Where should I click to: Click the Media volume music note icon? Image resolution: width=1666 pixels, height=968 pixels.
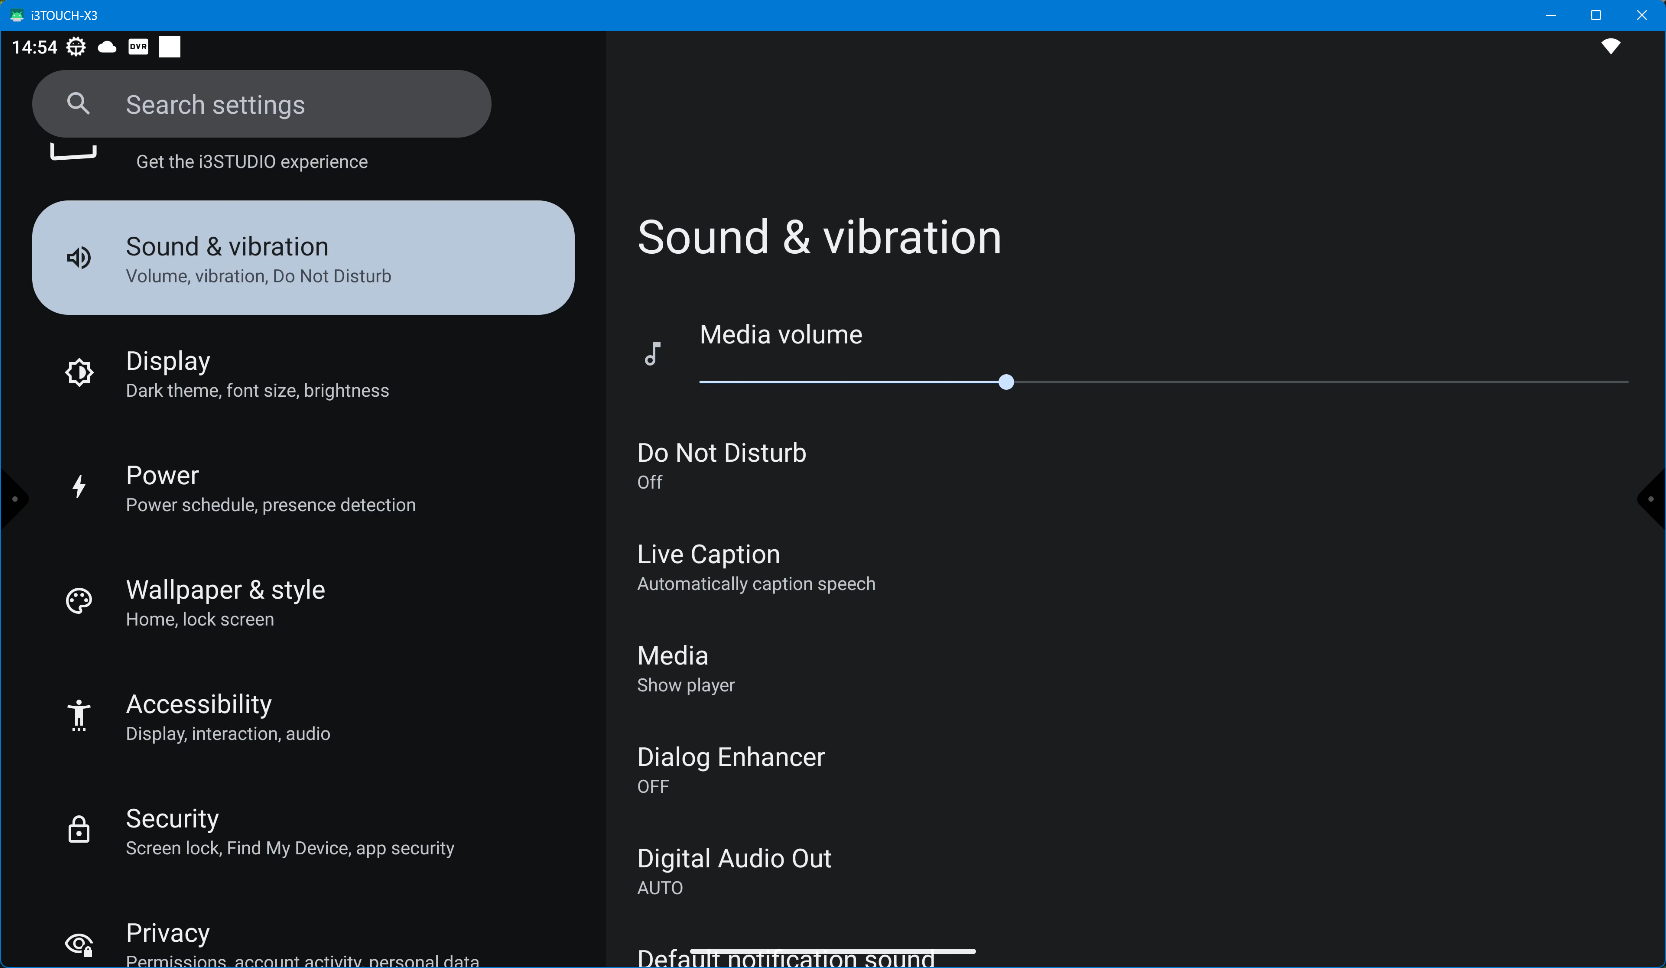[653, 355]
